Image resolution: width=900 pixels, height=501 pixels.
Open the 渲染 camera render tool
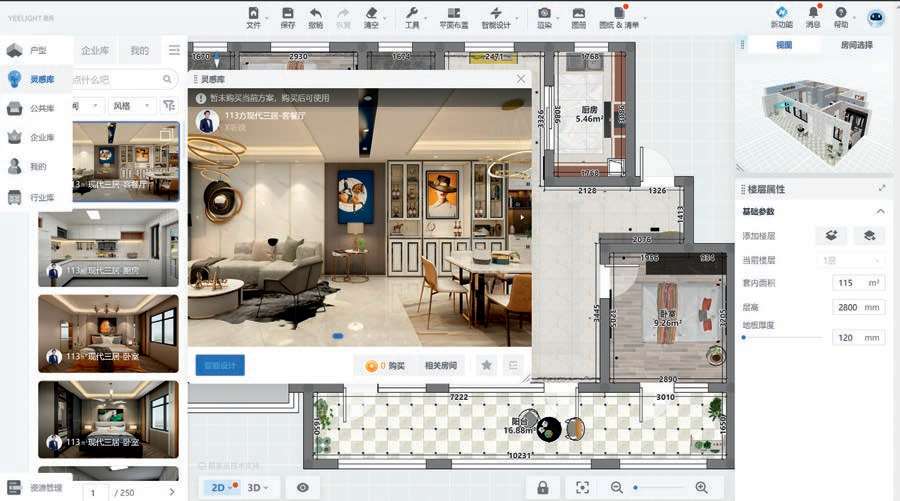coord(544,13)
